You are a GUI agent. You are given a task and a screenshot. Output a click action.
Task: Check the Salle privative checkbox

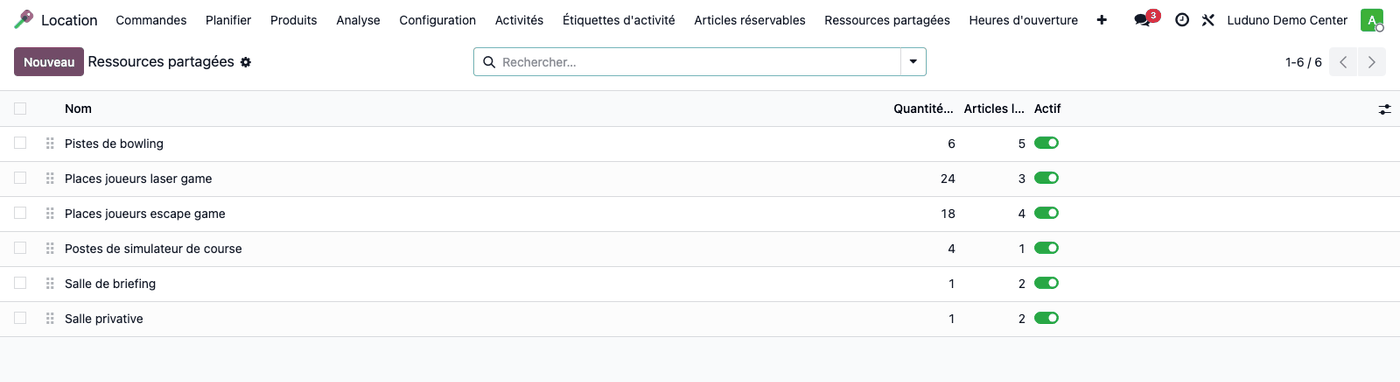(x=20, y=318)
